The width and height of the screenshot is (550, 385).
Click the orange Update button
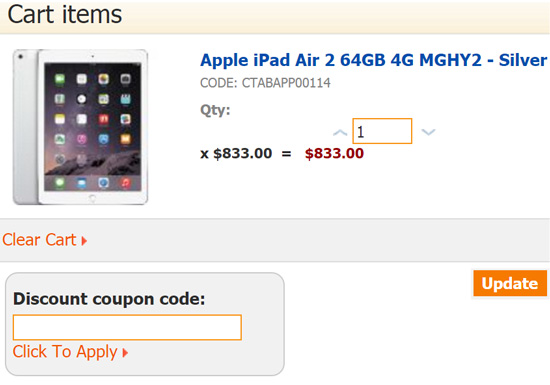pyautogui.click(x=510, y=283)
